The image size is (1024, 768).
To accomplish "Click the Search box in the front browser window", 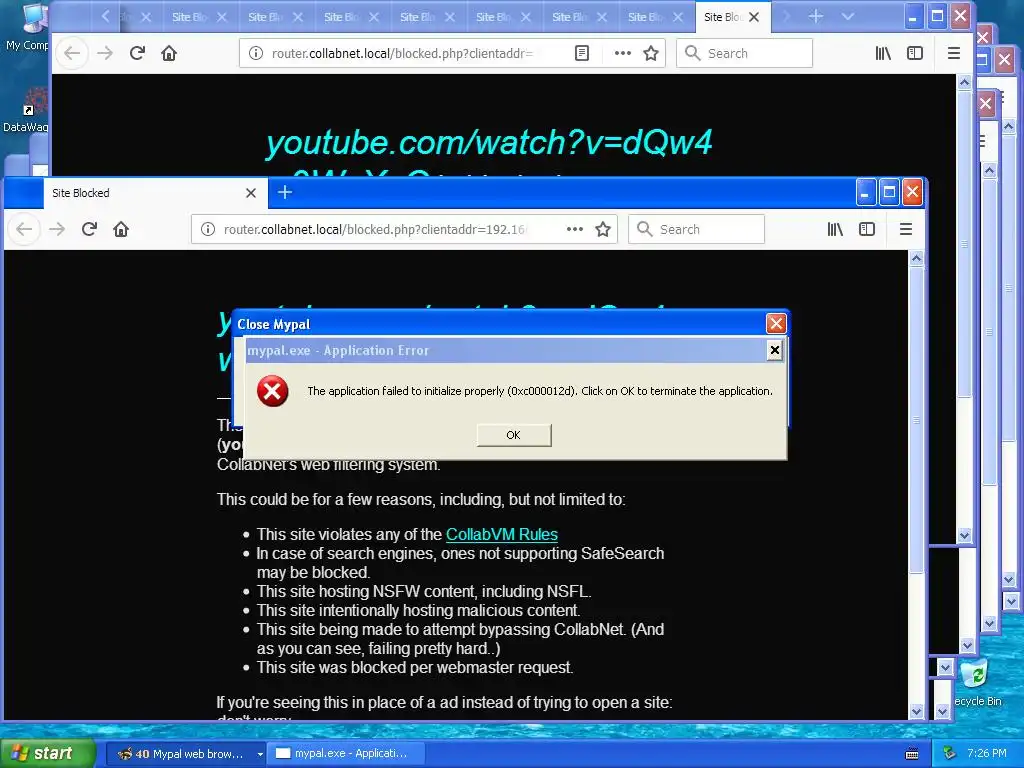I will (696, 229).
